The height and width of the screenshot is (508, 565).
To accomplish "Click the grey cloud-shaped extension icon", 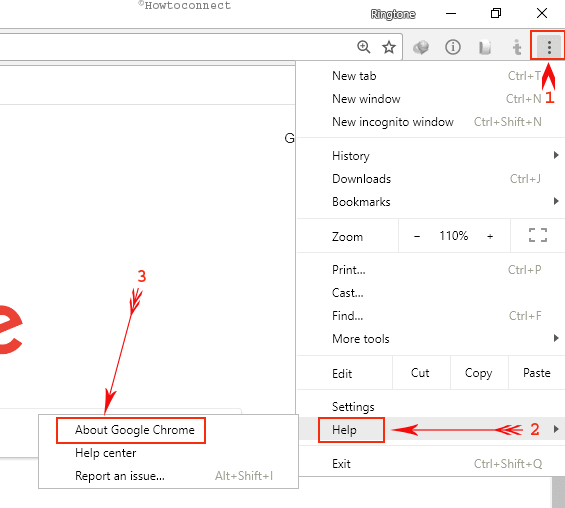I will coord(421,47).
